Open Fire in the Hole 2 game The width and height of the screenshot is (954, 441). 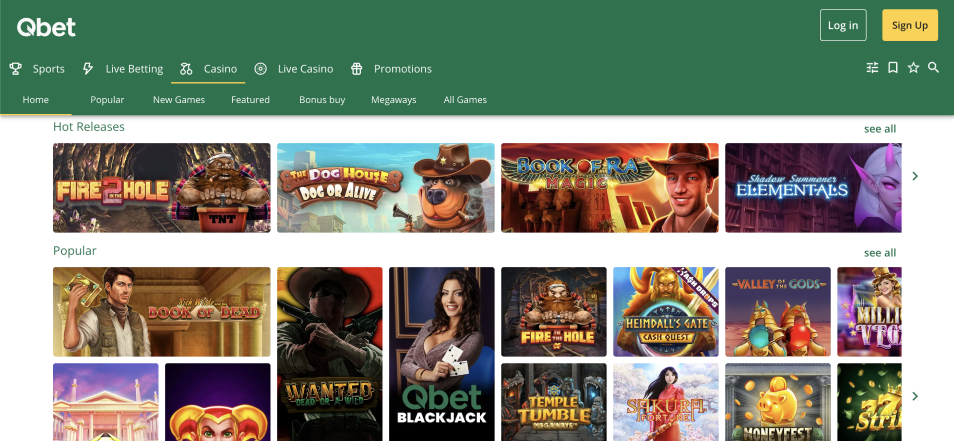pos(162,187)
